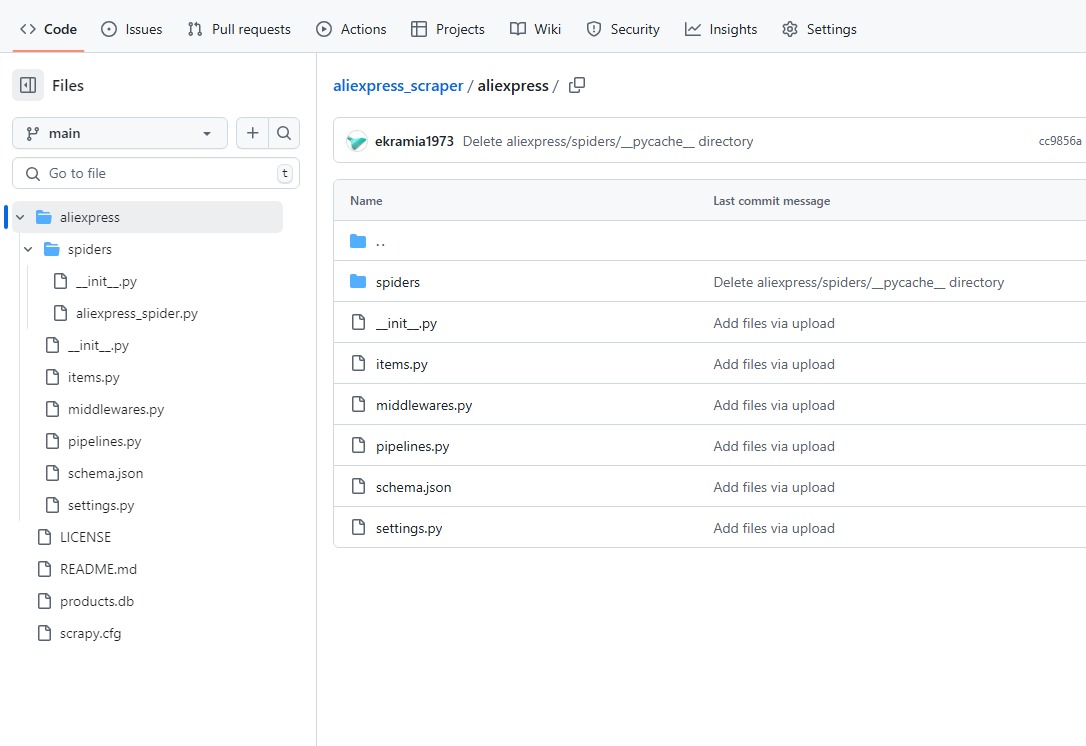Click the parent directory folder icon
Image resolution: width=1086 pixels, height=746 pixels.
point(358,241)
